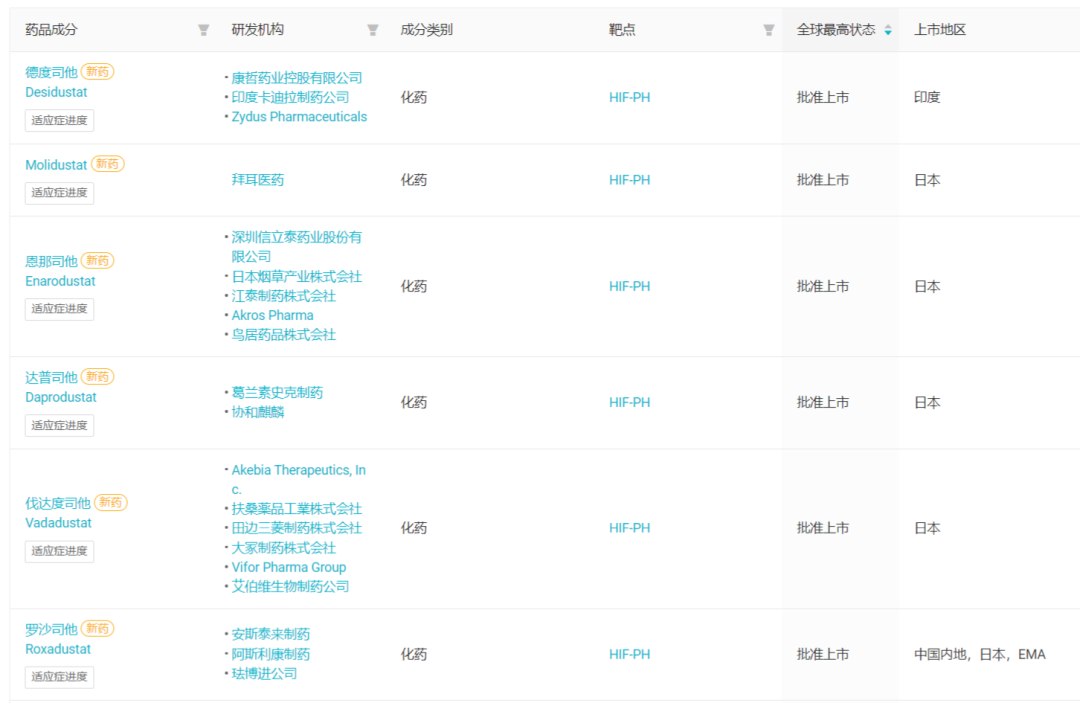
Task: Open HIF-PH target link in Molidustat row
Action: [630, 180]
